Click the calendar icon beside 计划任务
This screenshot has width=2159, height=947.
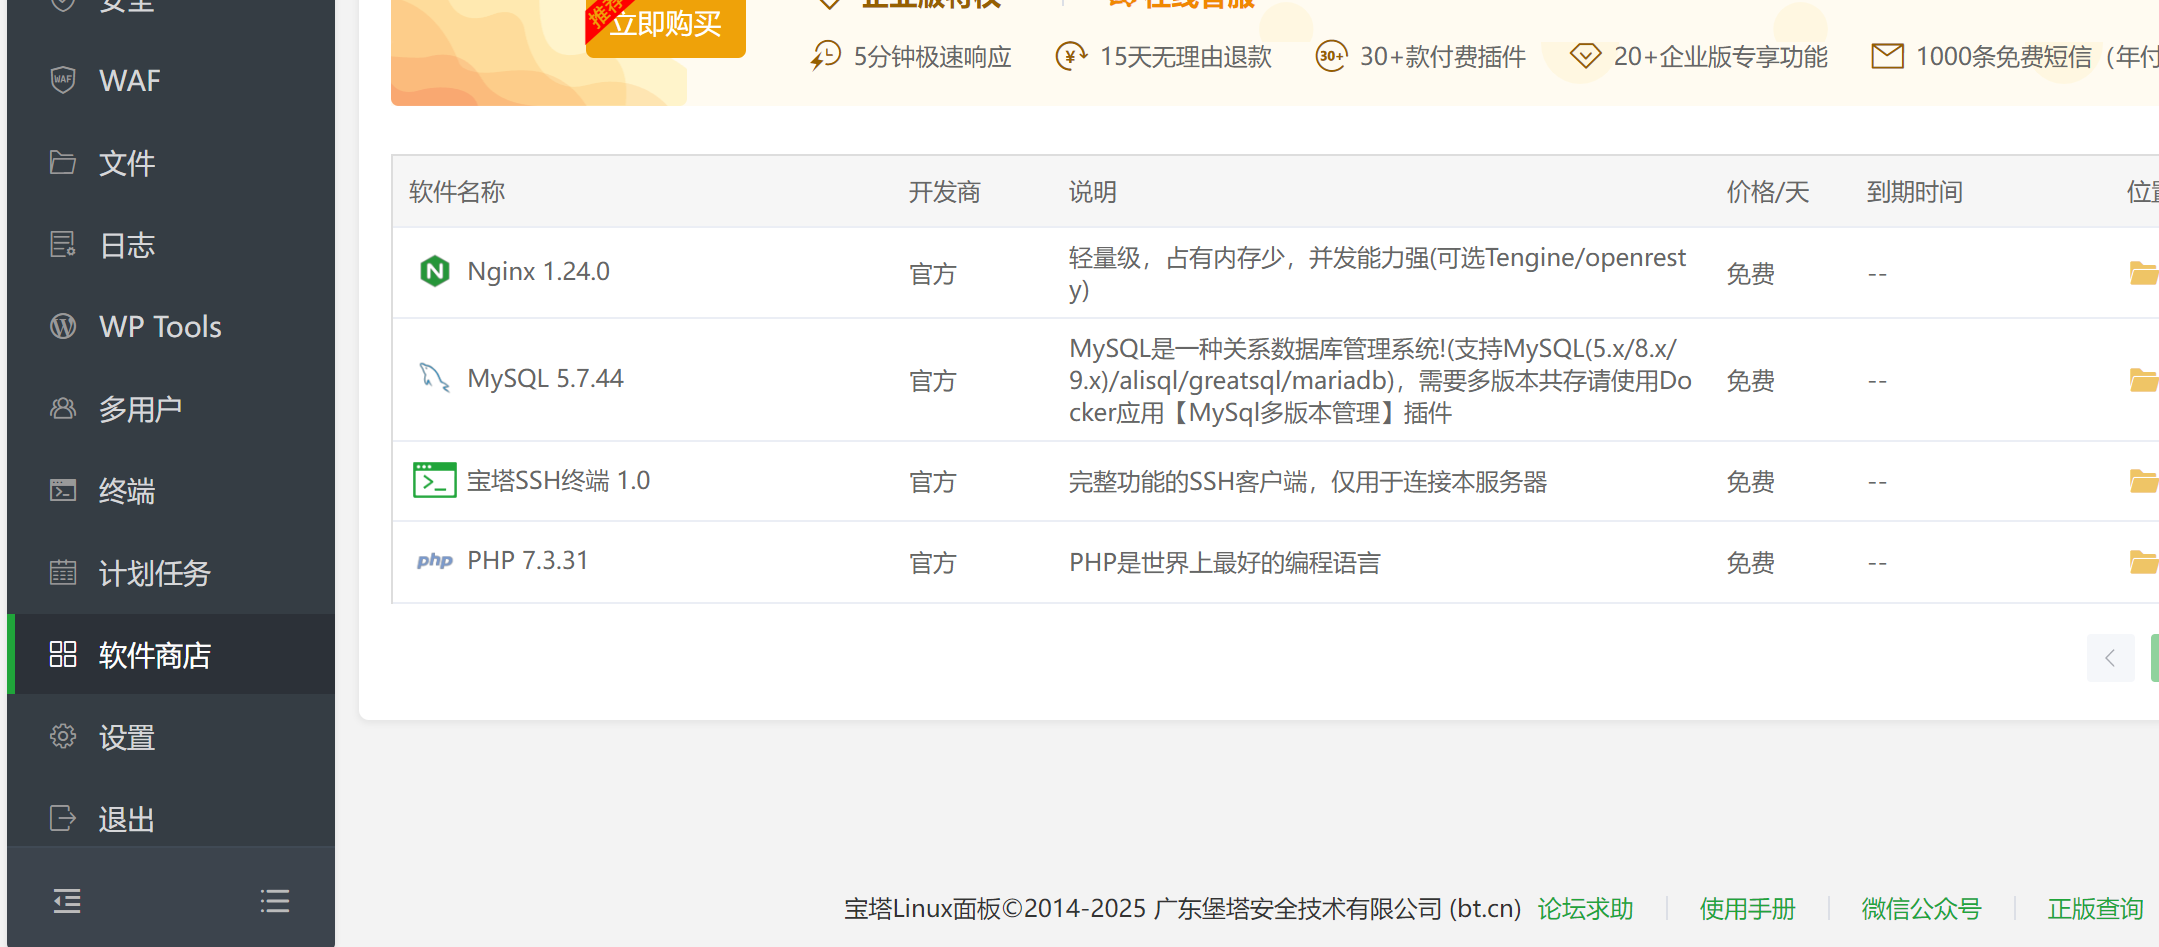(x=63, y=572)
